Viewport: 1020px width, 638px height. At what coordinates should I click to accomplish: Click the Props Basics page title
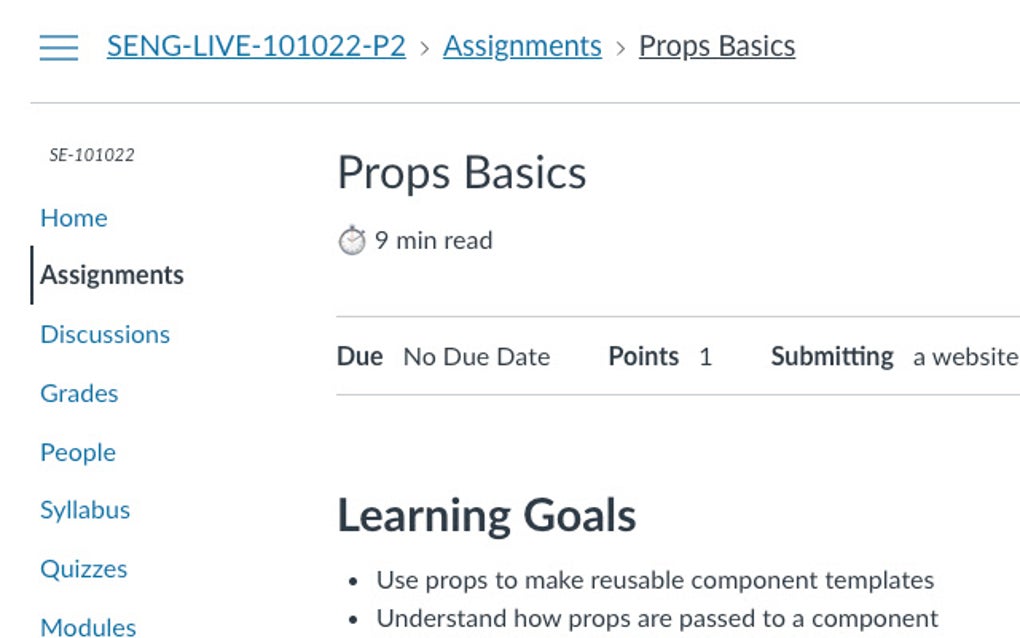[x=463, y=172]
